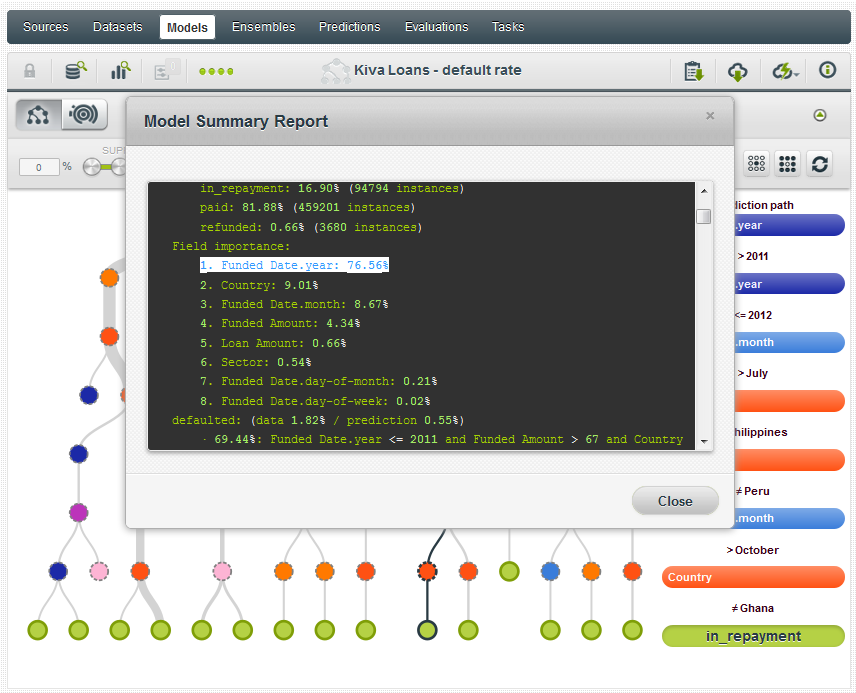Viewport: 856px width, 693px height.
Task: Click the cloud download icon
Action: coord(737,71)
